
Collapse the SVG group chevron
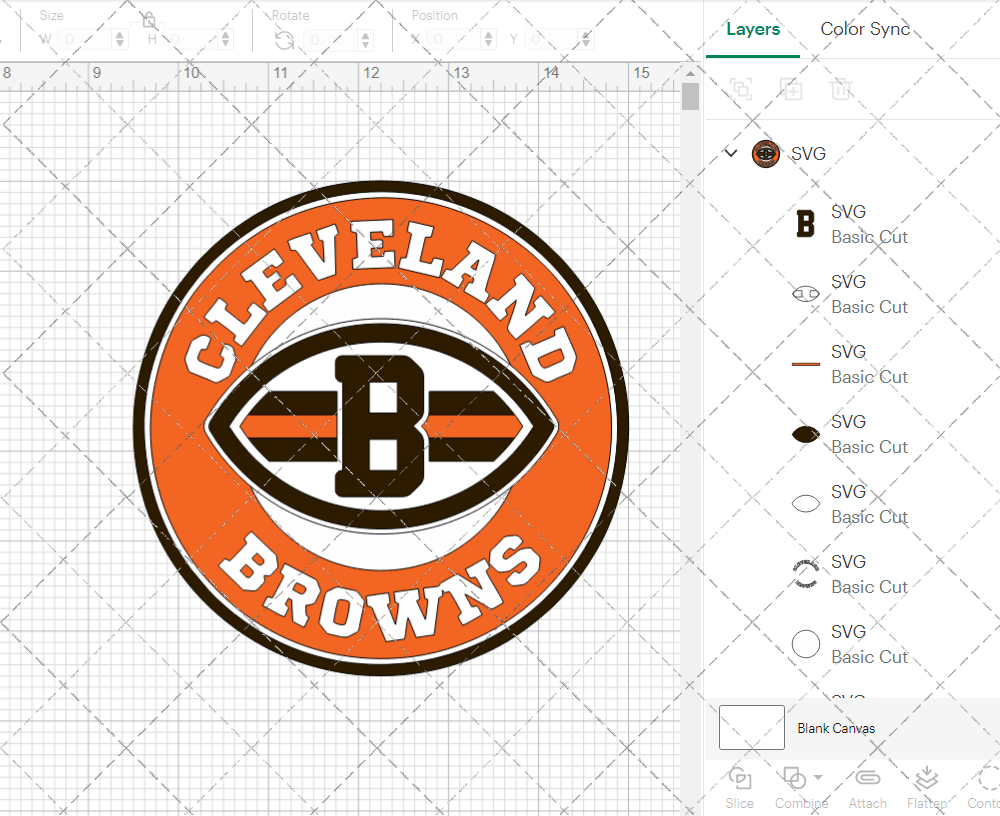click(731, 153)
